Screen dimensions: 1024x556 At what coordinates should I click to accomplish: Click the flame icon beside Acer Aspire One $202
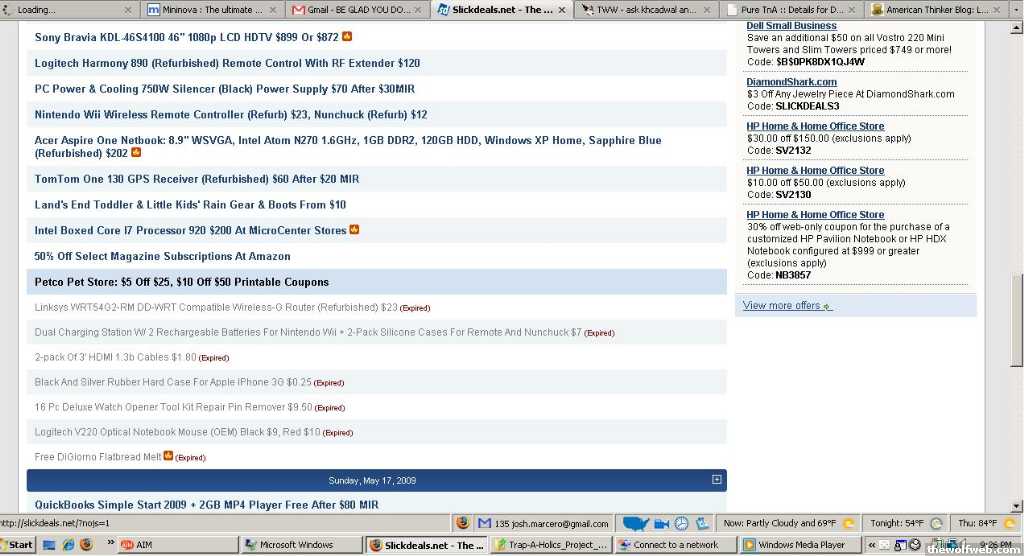pyautogui.click(x=136, y=152)
